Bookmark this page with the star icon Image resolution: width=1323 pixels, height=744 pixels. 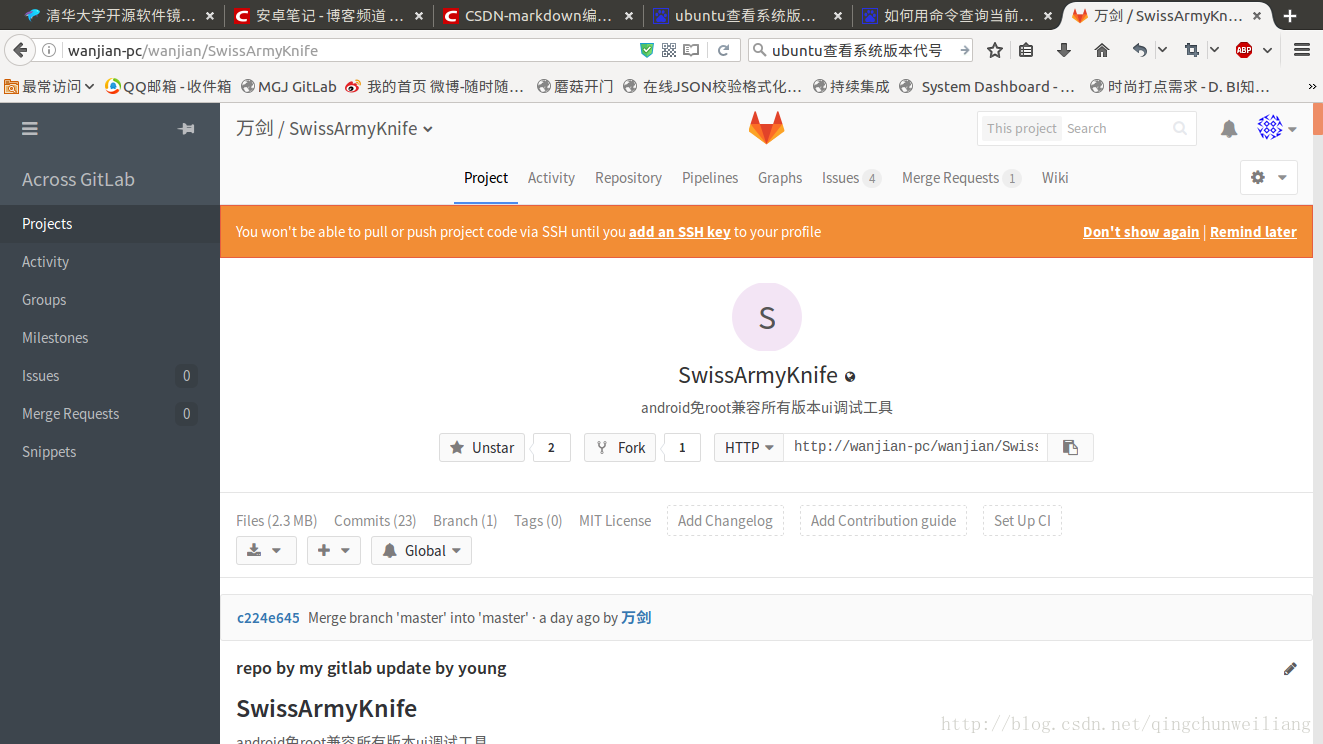(x=995, y=50)
